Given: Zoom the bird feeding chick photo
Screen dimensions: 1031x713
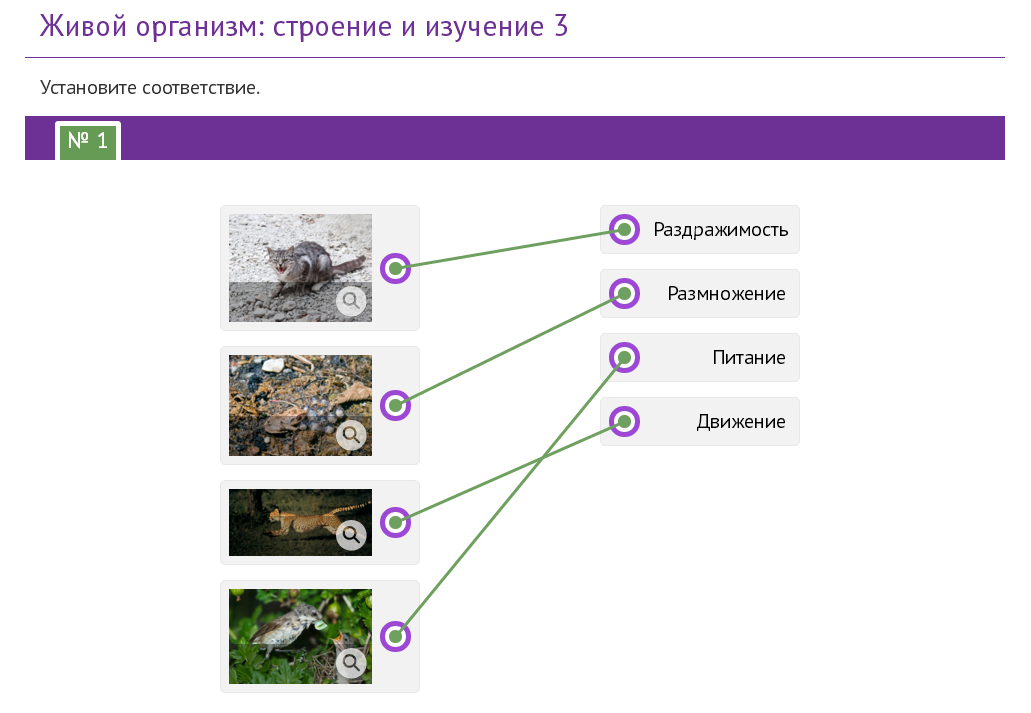Looking at the screenshot, I should click(x=351, y=662).
